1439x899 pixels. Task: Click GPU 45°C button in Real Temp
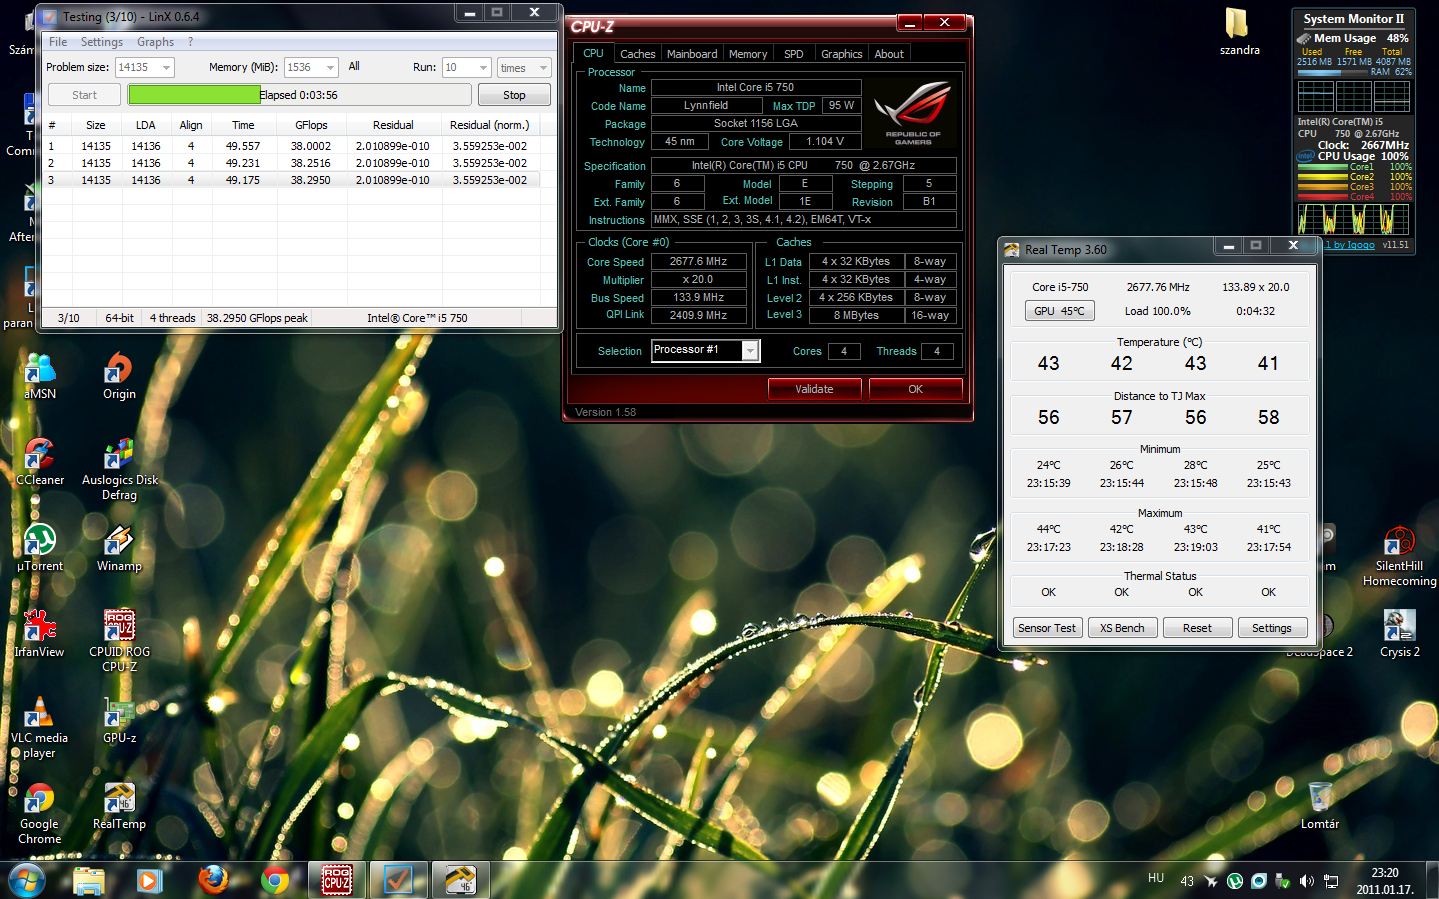pos(1059,311)
